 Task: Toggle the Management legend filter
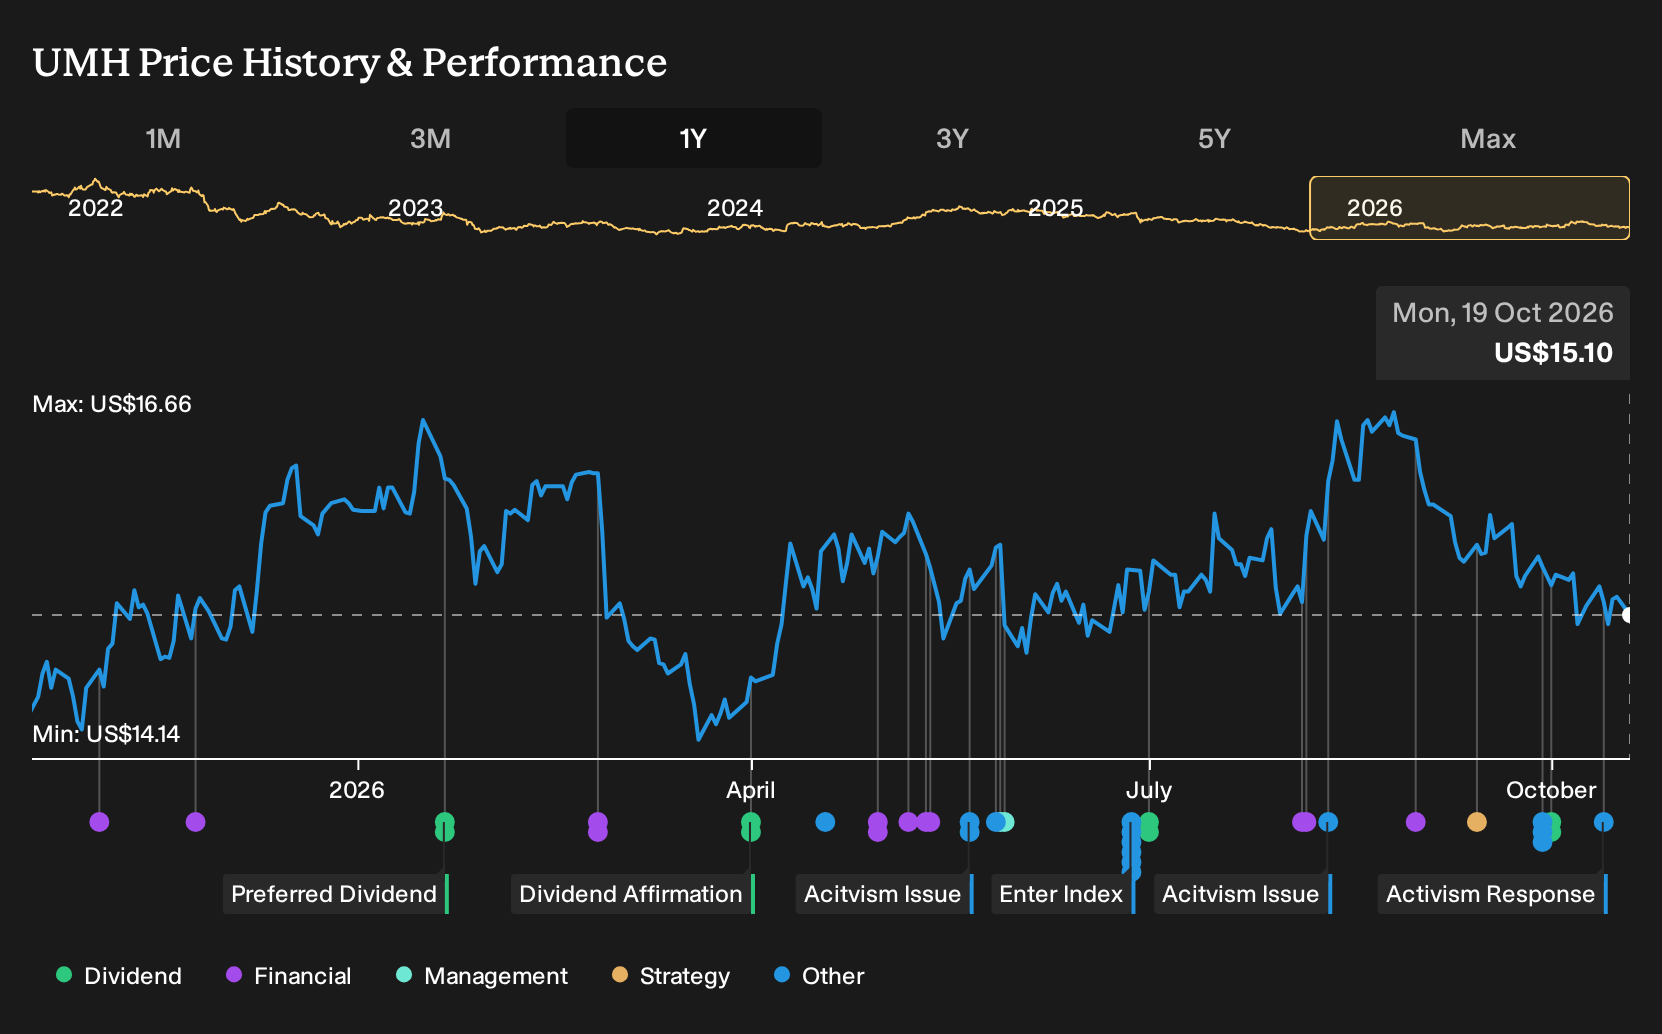point(482,976)
